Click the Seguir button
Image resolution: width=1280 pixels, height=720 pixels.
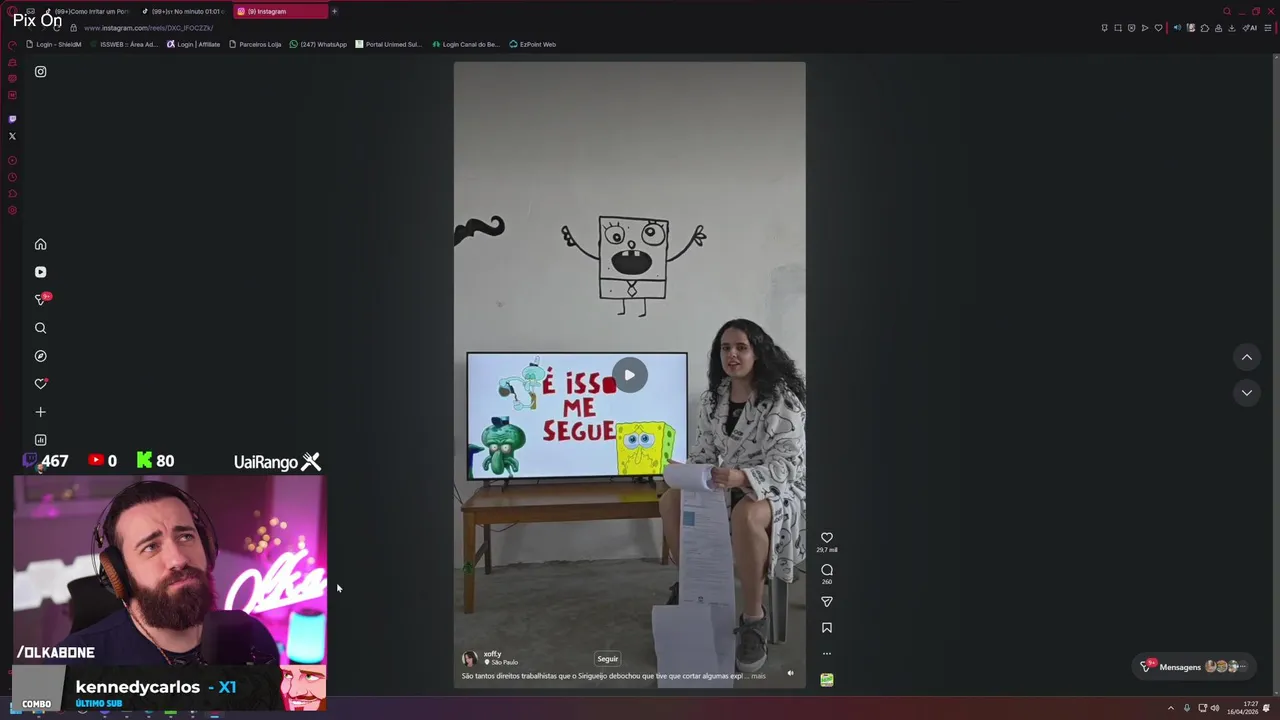pyautogui.click(x=608, y=659)
